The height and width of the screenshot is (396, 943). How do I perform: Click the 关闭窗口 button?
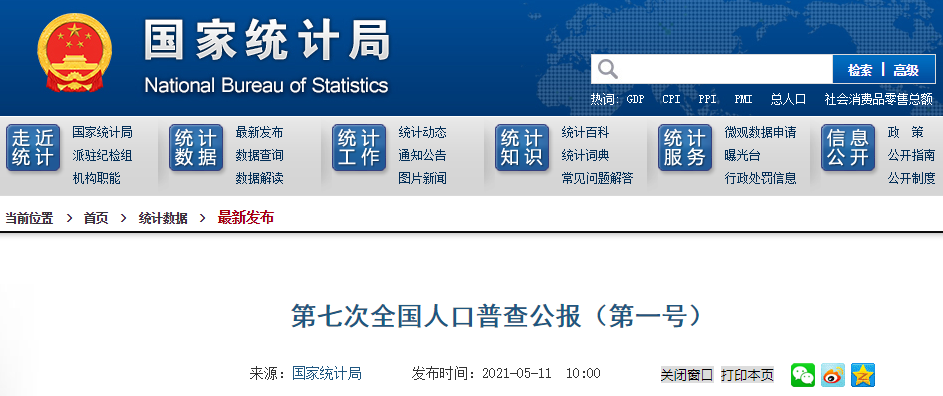(x=687, y=374)
